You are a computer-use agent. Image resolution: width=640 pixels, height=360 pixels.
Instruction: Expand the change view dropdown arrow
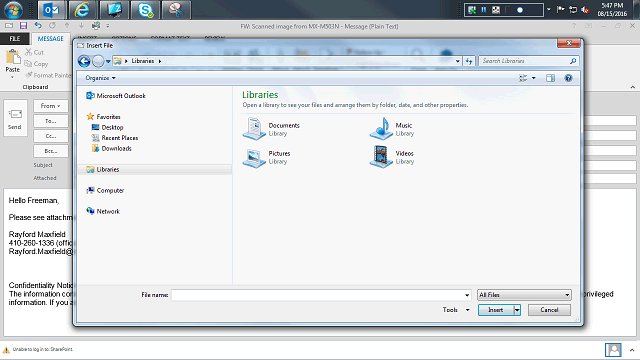(533, 78)
